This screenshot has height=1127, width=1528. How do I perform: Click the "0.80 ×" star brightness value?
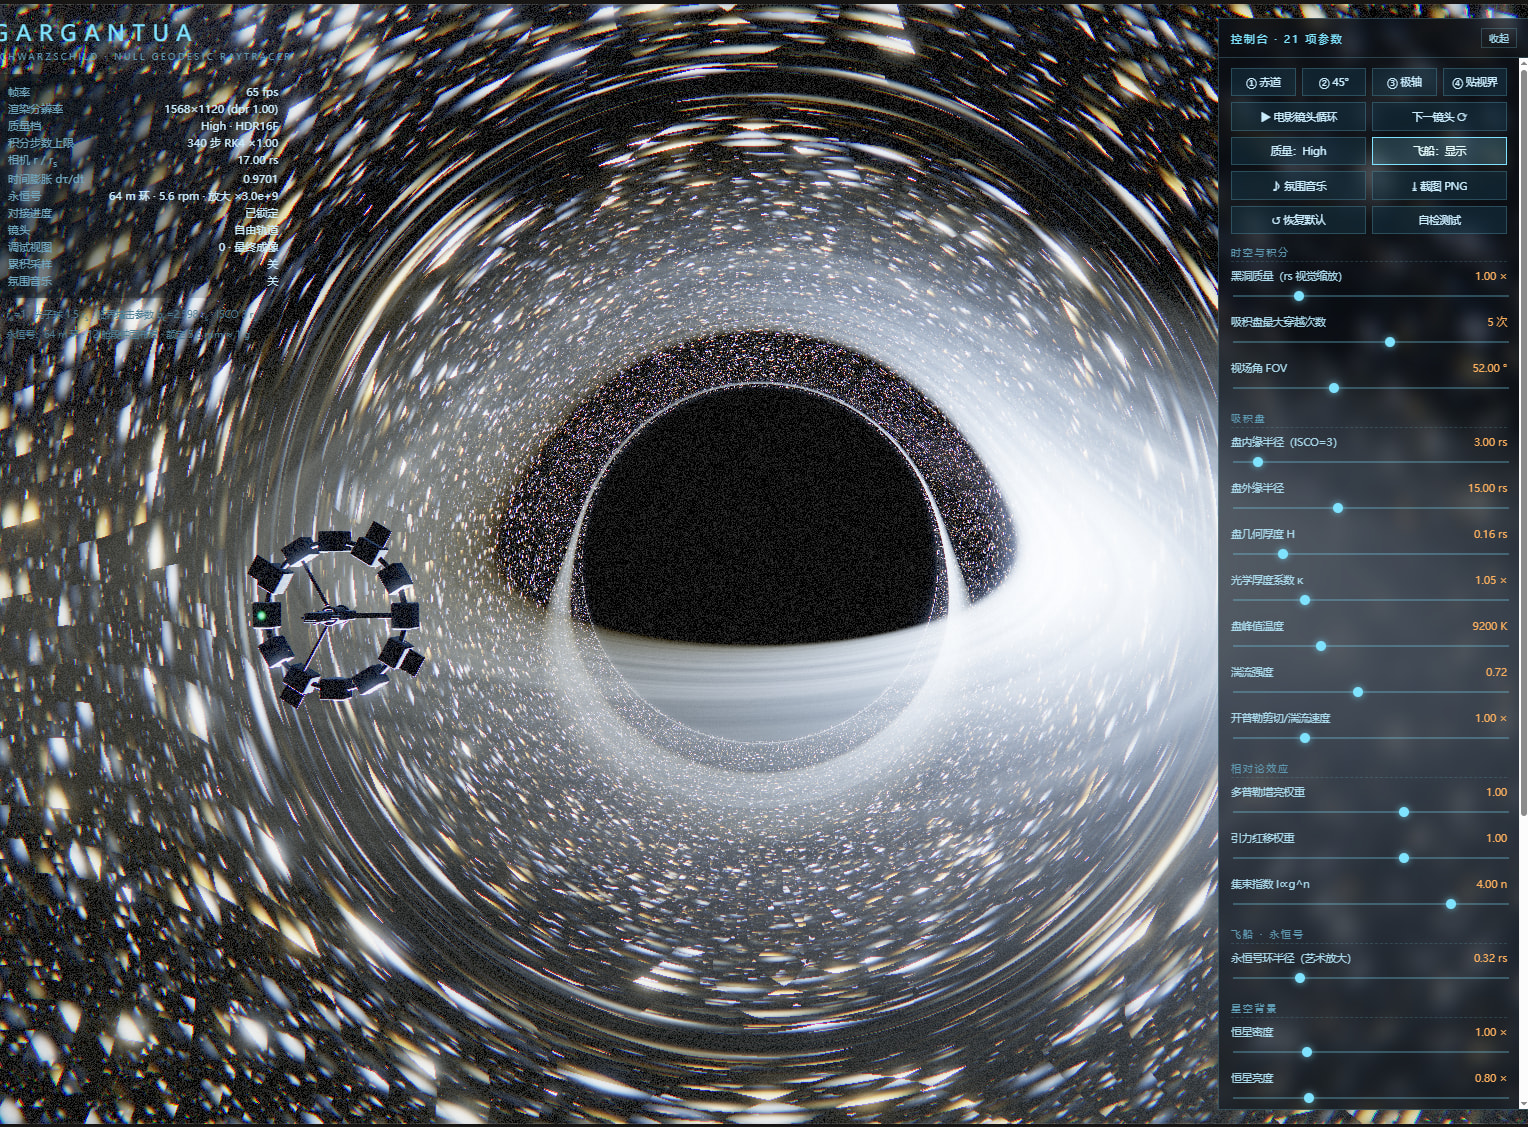click(x=1490, y=1078)
